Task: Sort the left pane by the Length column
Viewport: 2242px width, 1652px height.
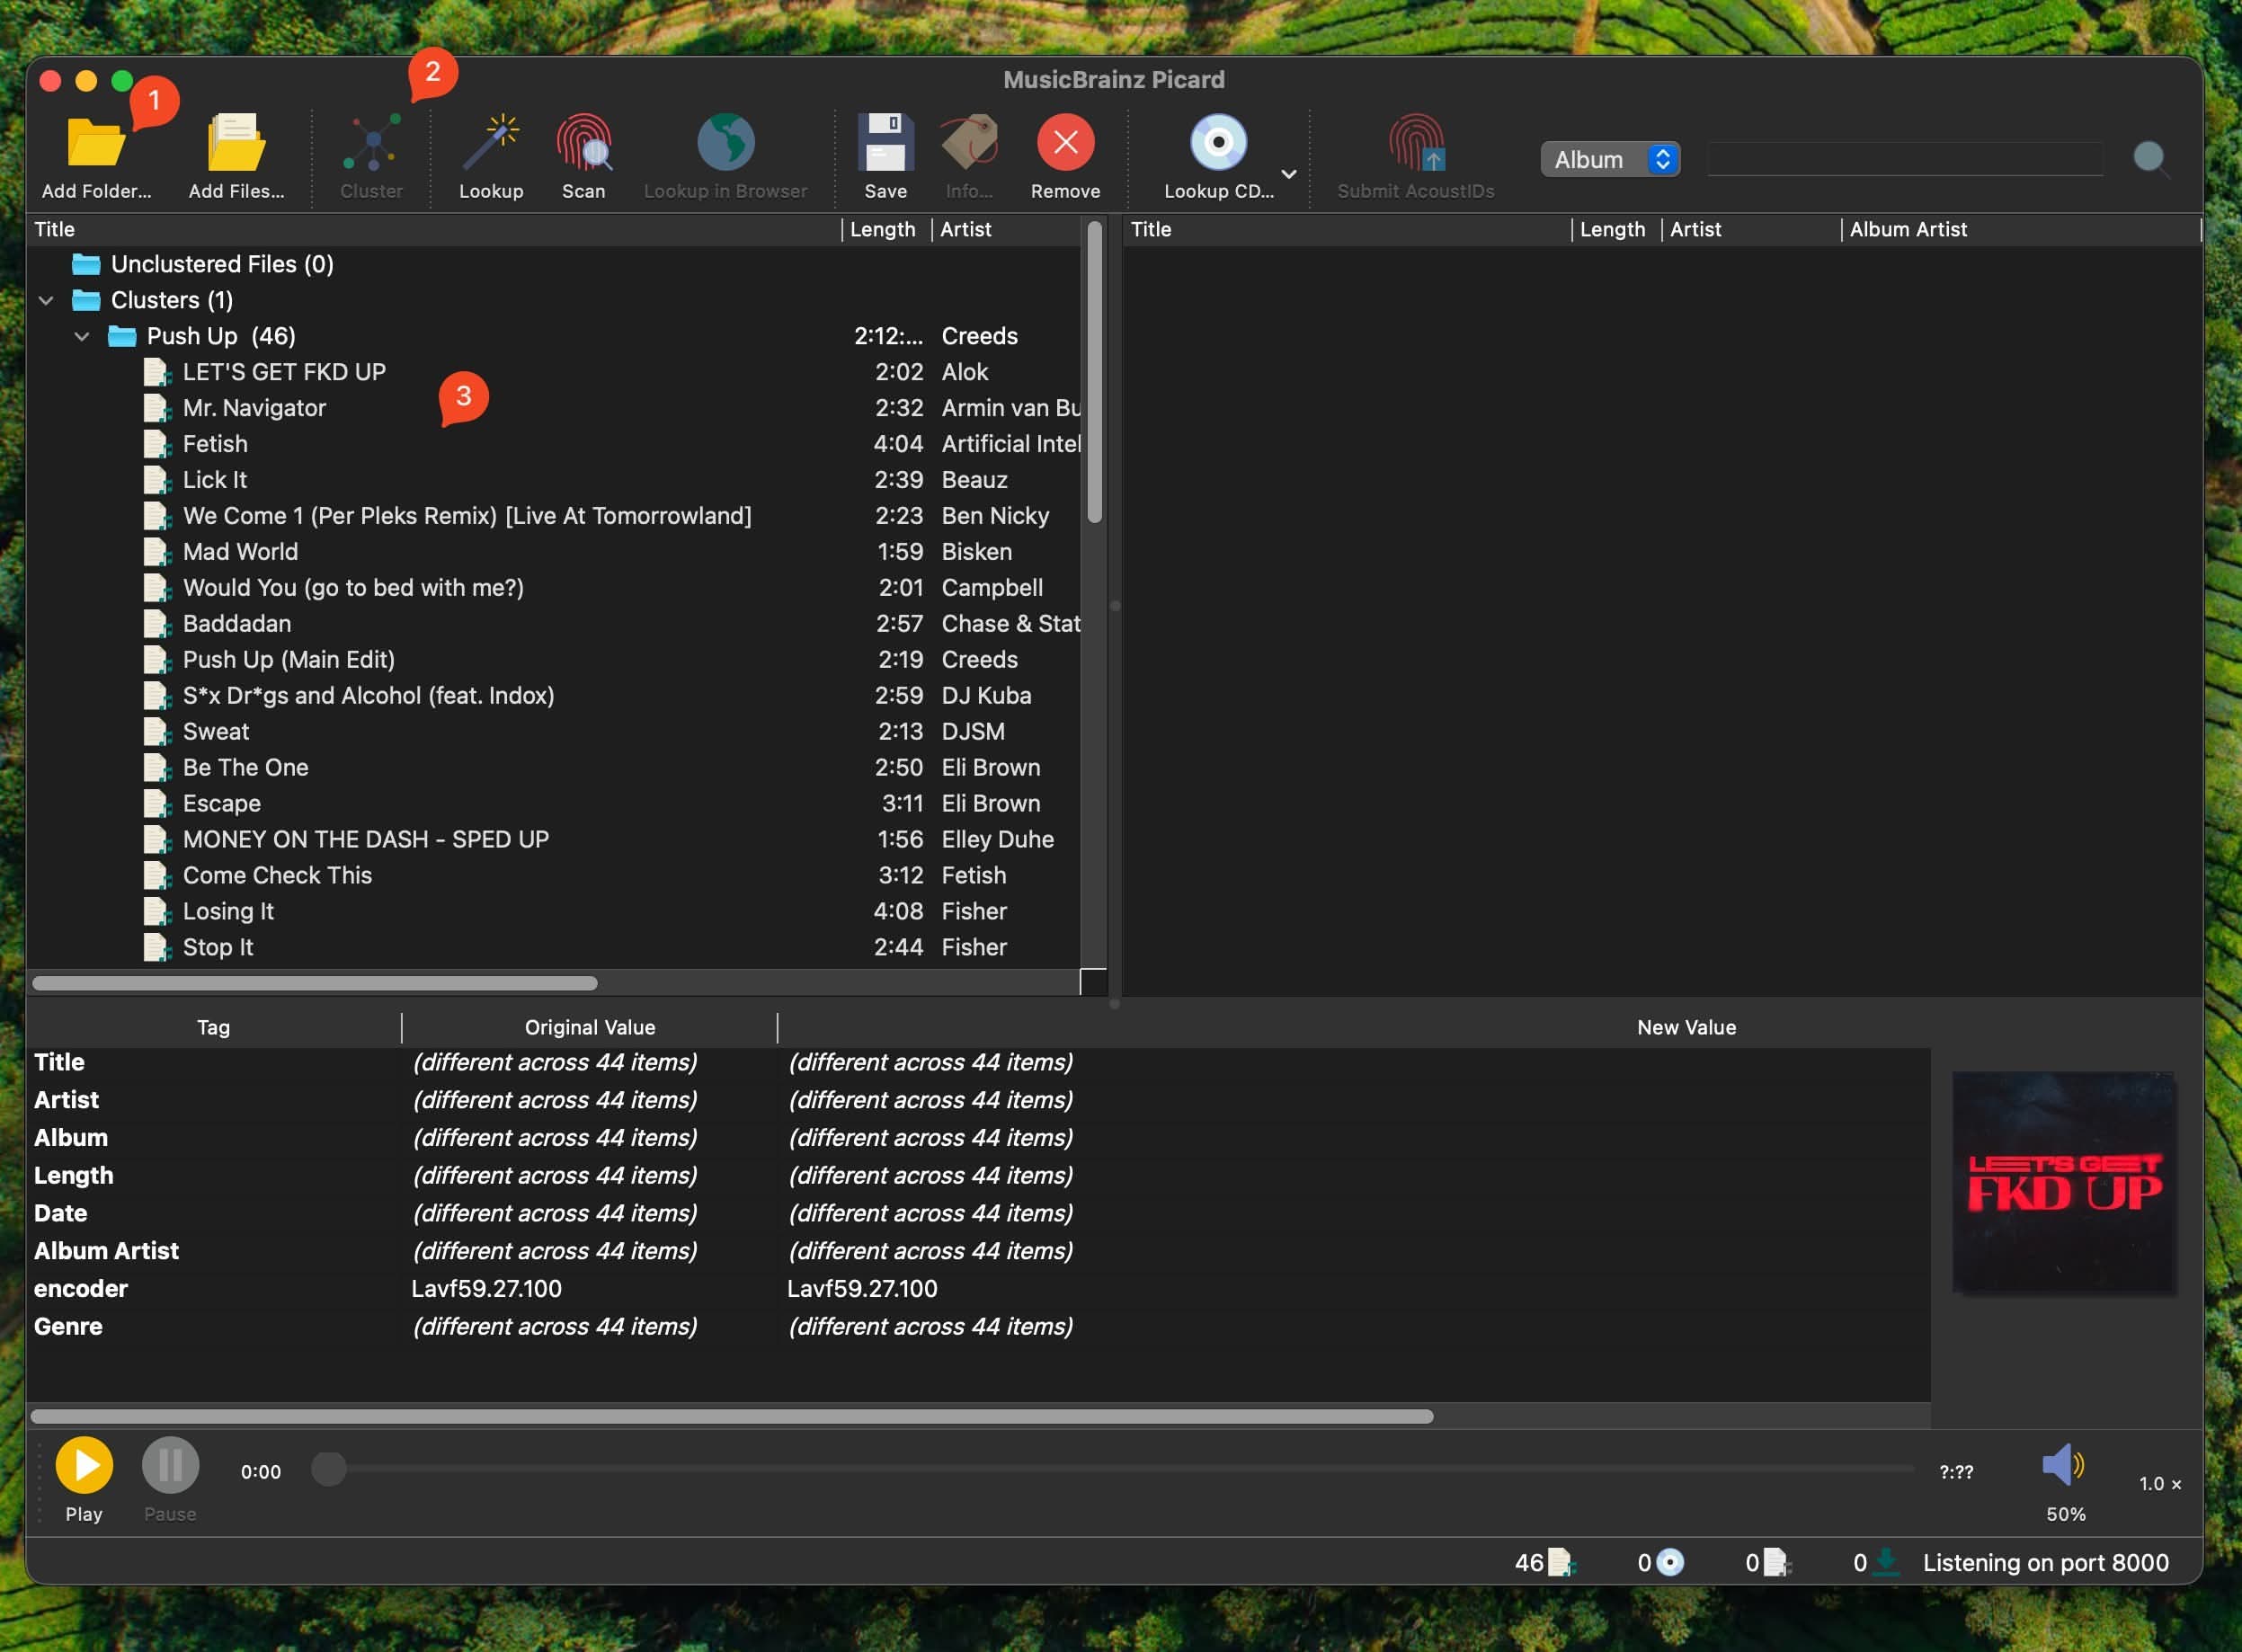Action: [882, 229]
